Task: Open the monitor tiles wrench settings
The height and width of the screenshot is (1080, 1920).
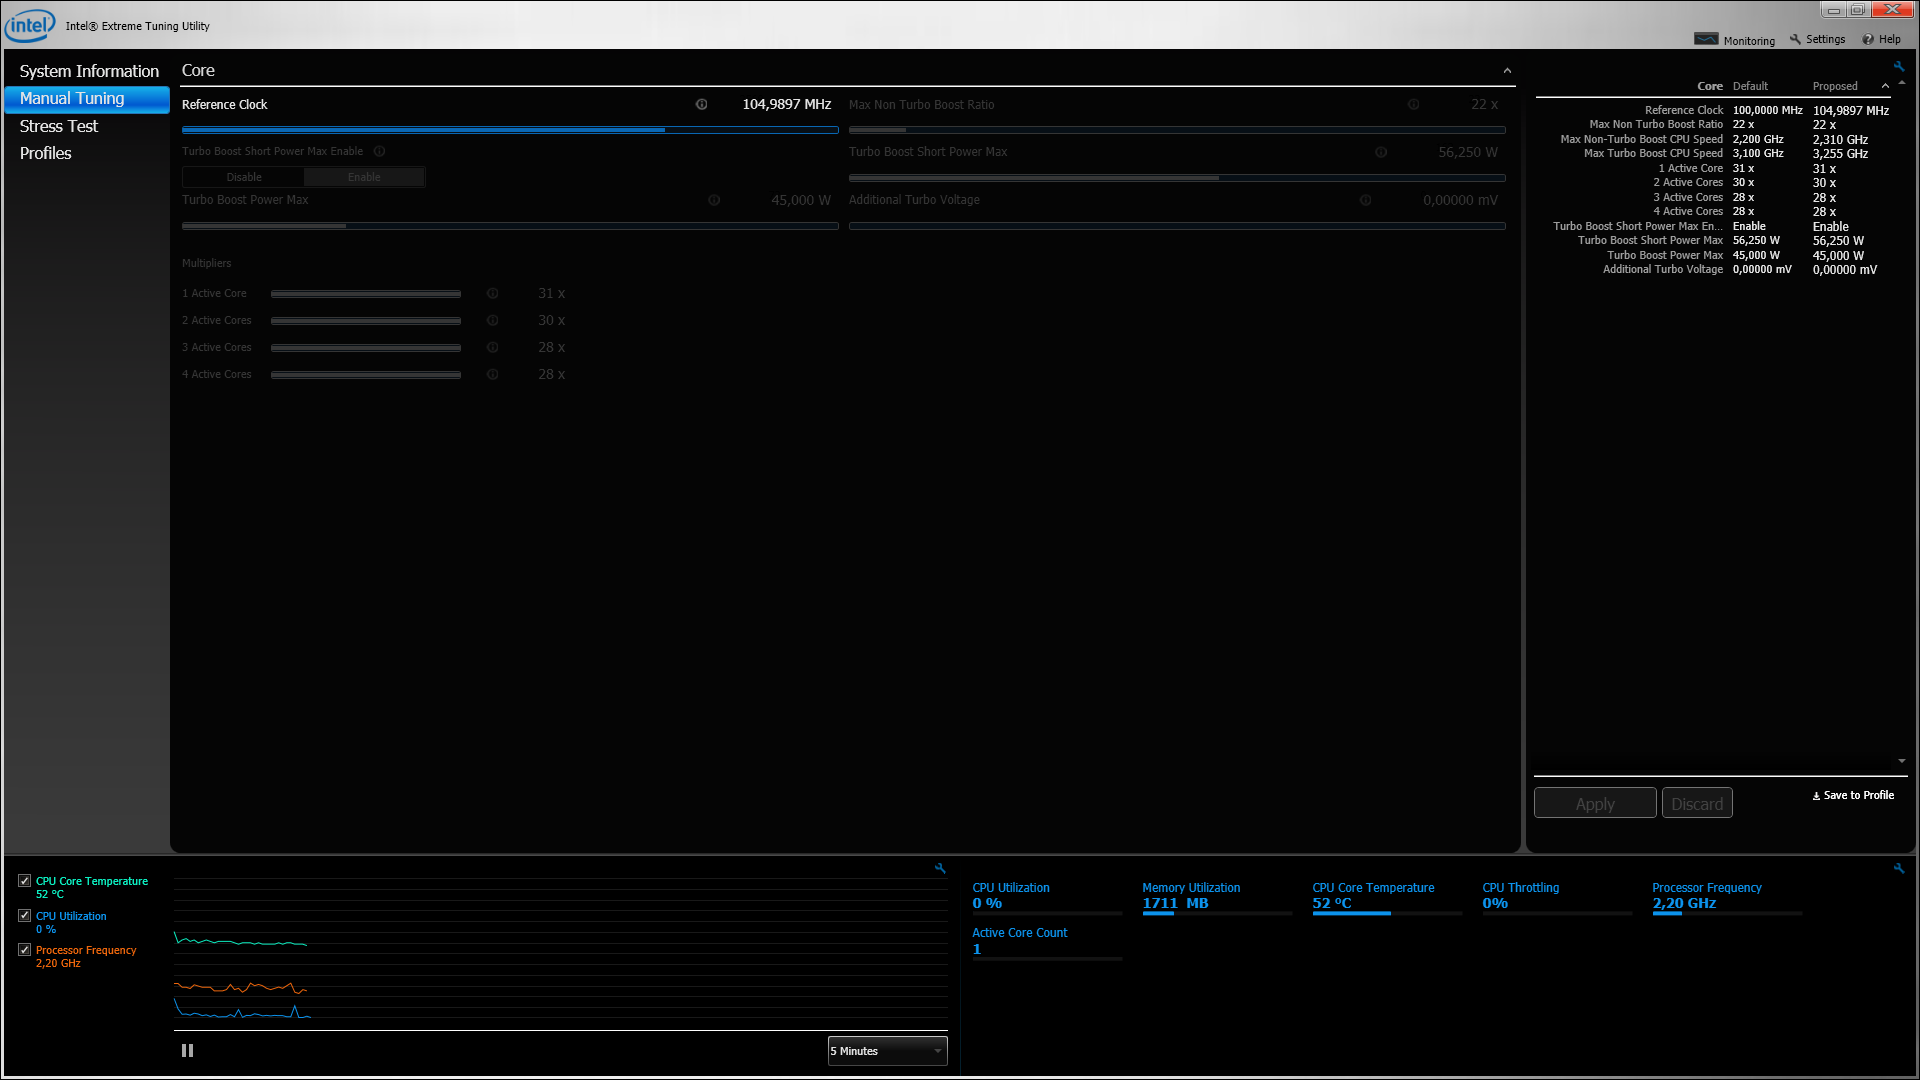Action: (x=1898, y=869)
